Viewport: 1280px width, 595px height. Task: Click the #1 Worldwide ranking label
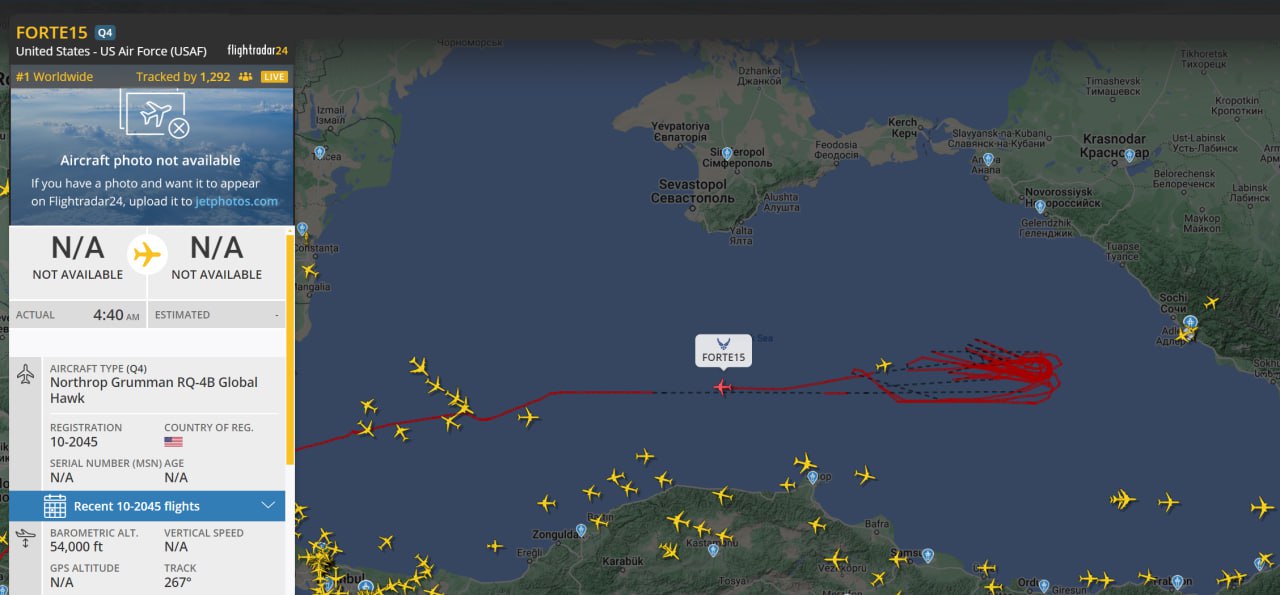[x=54, y=77]
